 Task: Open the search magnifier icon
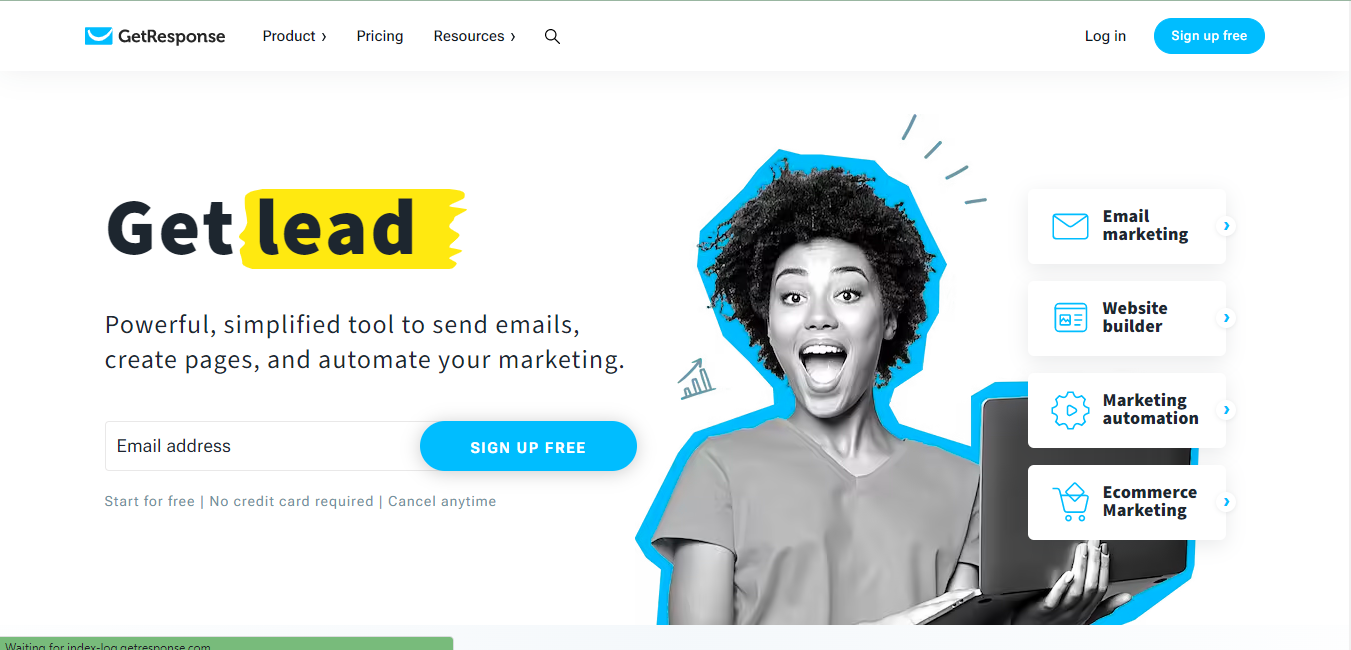552,36
